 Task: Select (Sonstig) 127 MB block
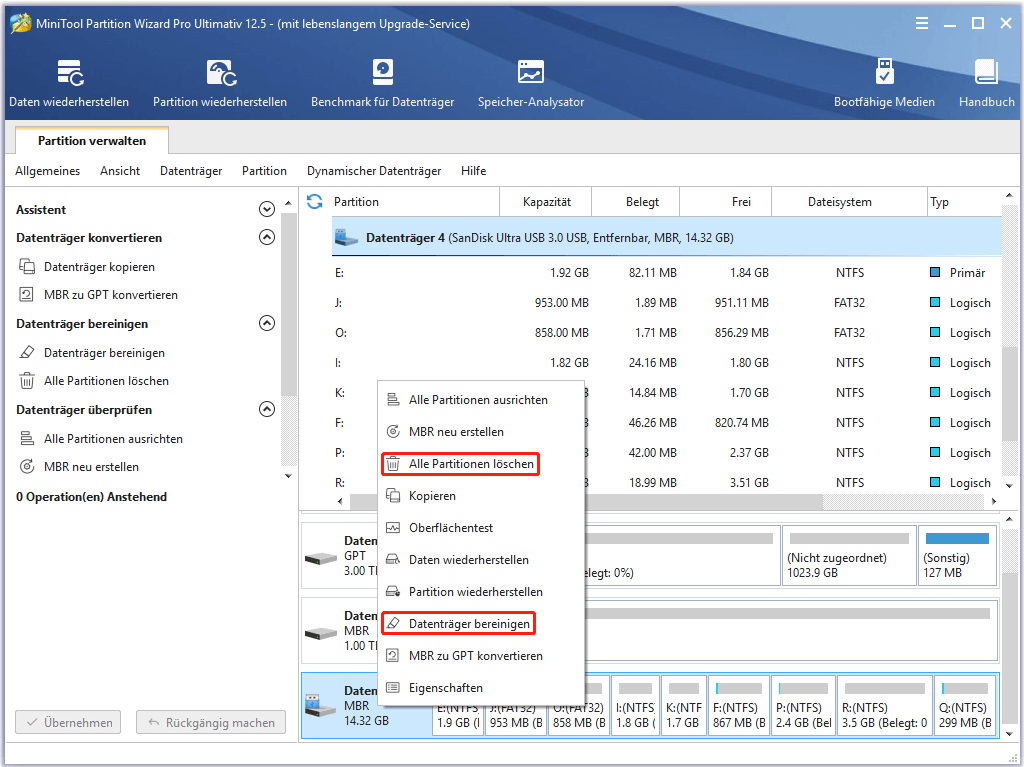[x=957, y=555]
